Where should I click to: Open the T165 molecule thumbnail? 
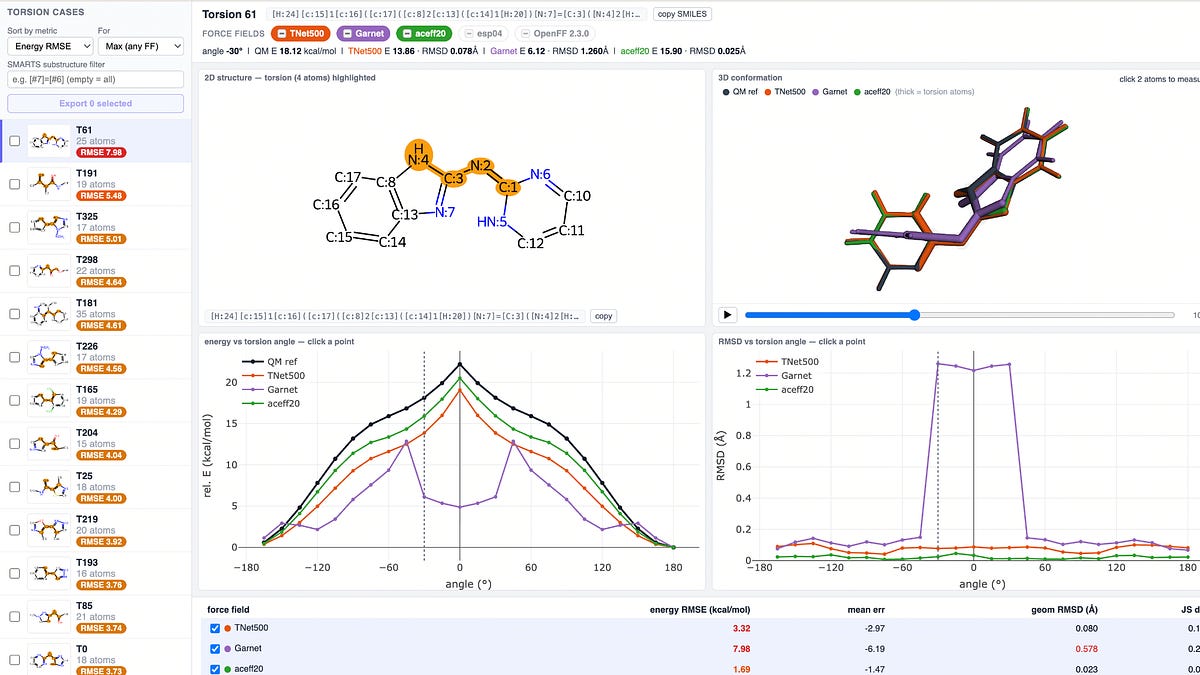(x=49, y=400)
